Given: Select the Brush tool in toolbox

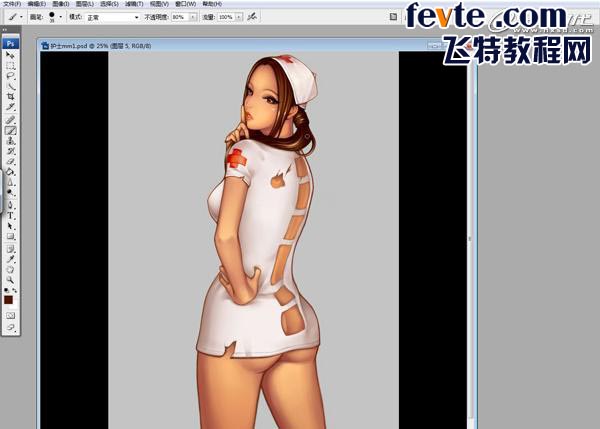Looking at the screenshot, I should [11, 130].
